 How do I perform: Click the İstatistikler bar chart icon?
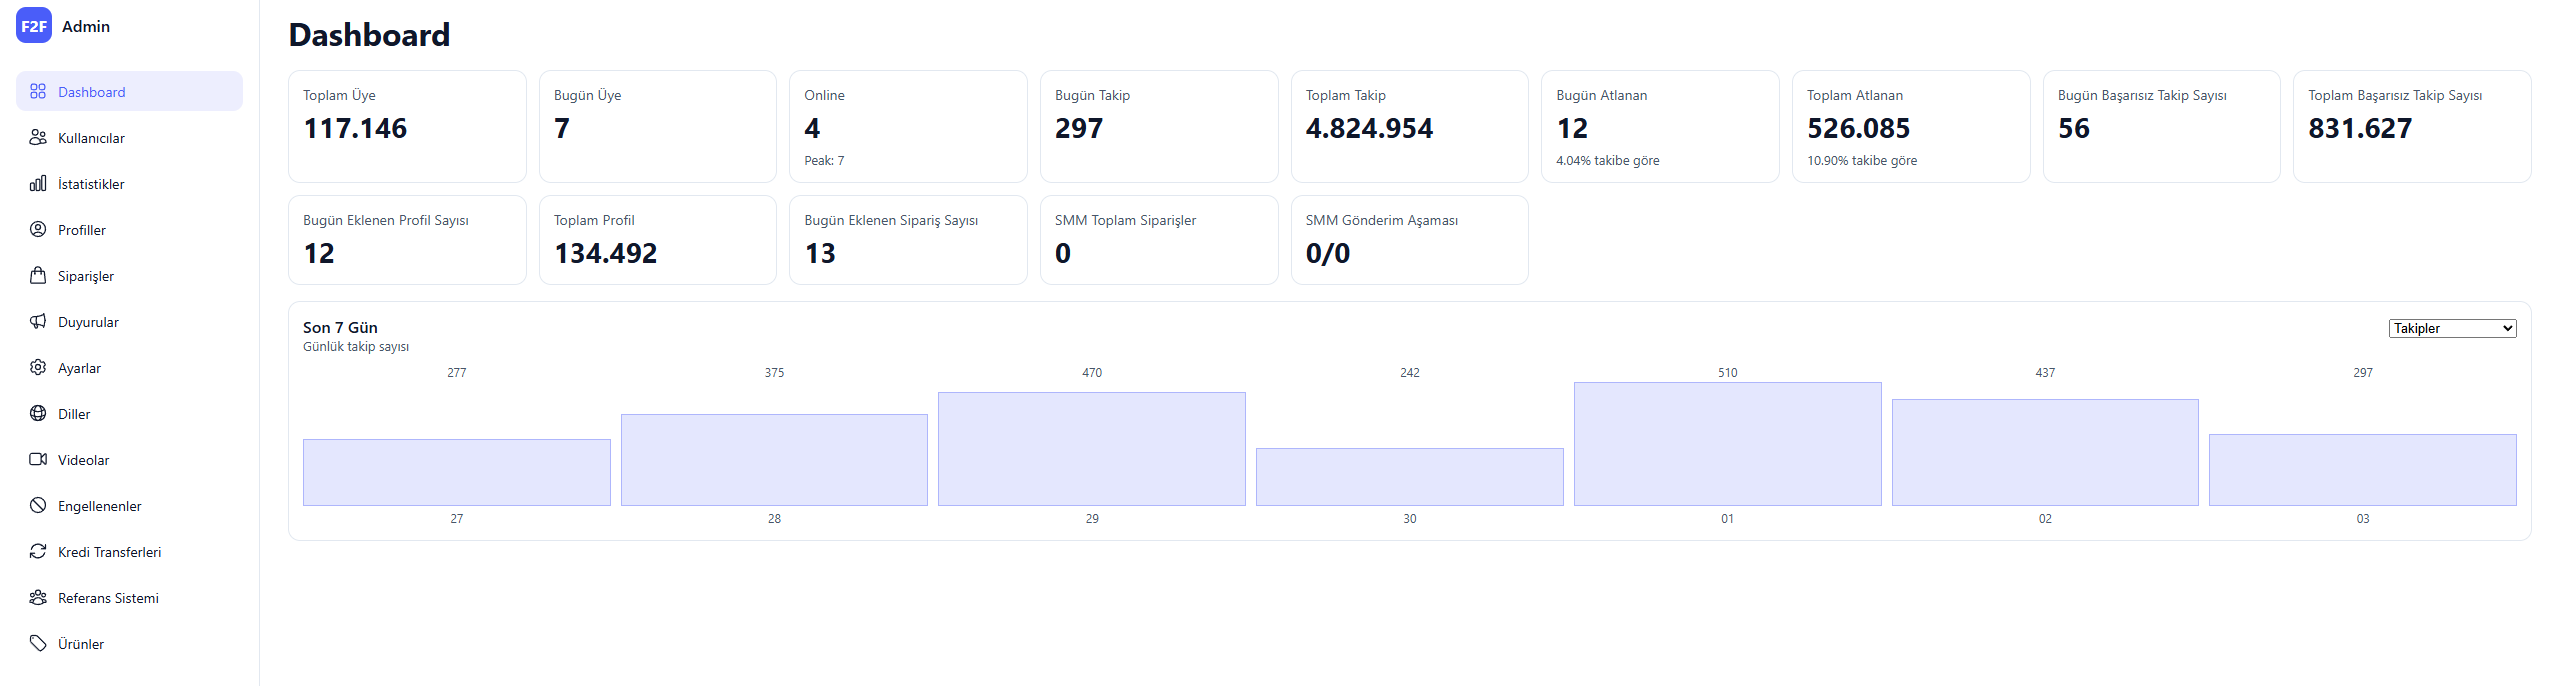38,183
